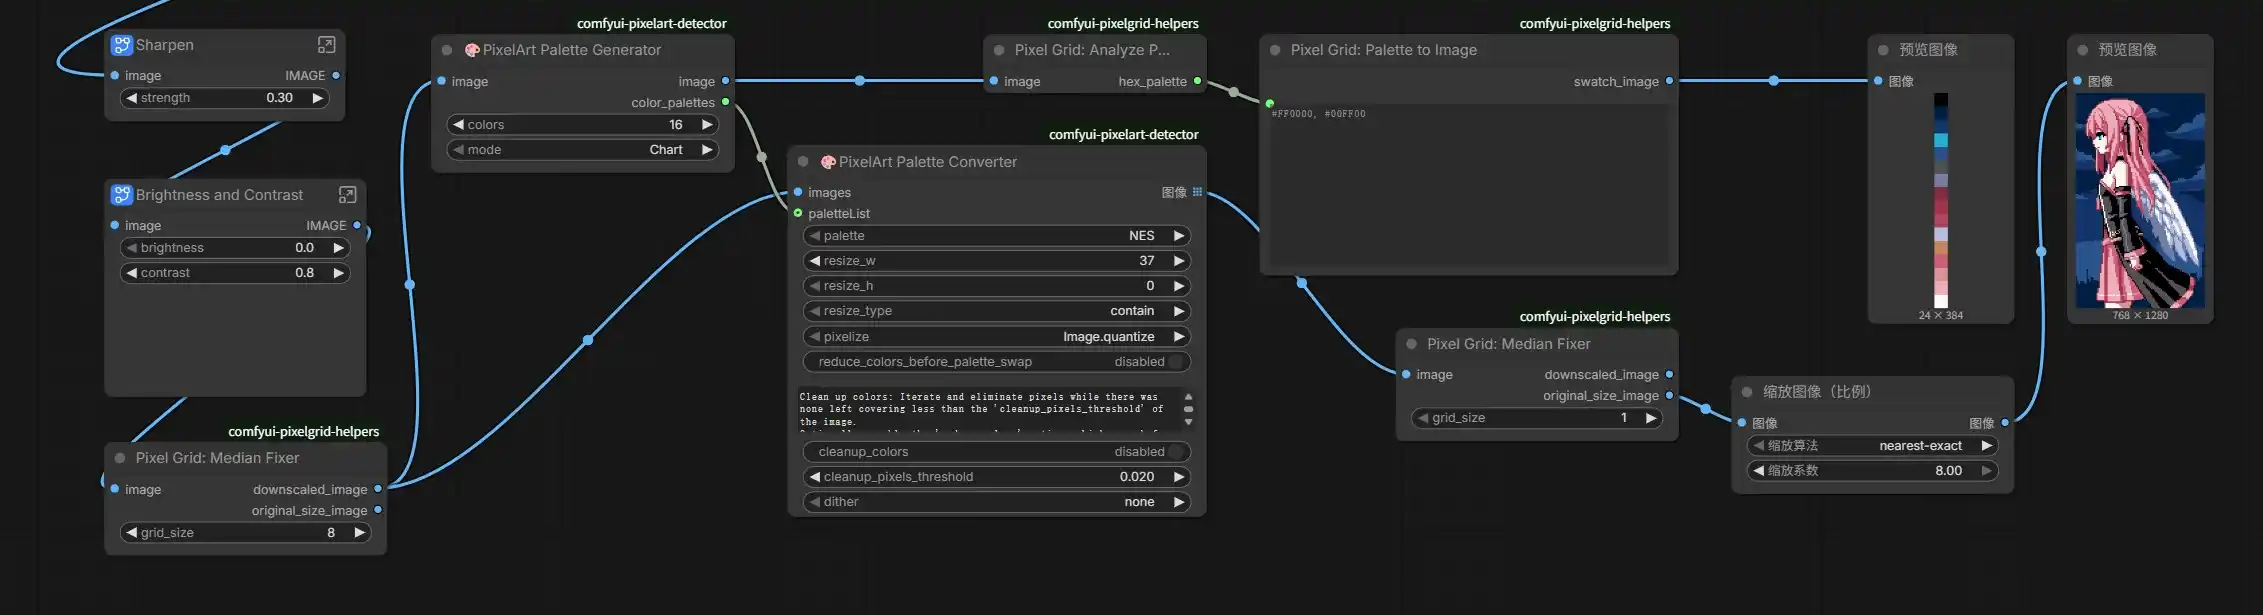This screenshot has width=2263, height=615.
Task: Open the Sharpen node's subgraph expand icon
Action: coord(327,45)
